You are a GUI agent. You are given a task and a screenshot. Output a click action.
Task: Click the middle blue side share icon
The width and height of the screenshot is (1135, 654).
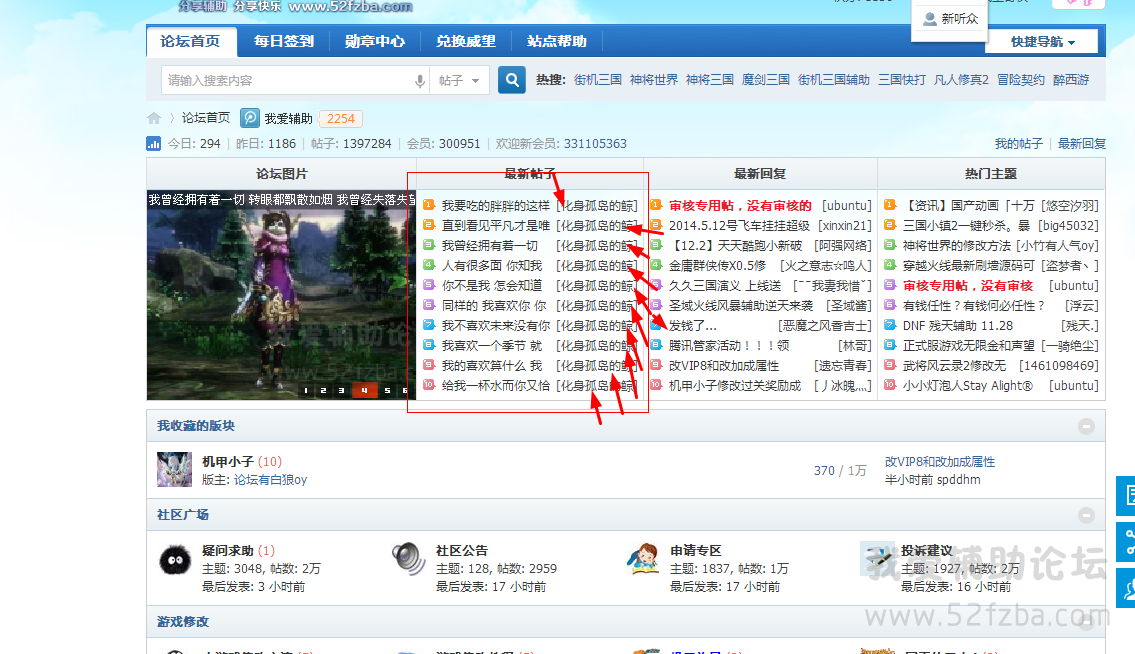coord(1126,542)
